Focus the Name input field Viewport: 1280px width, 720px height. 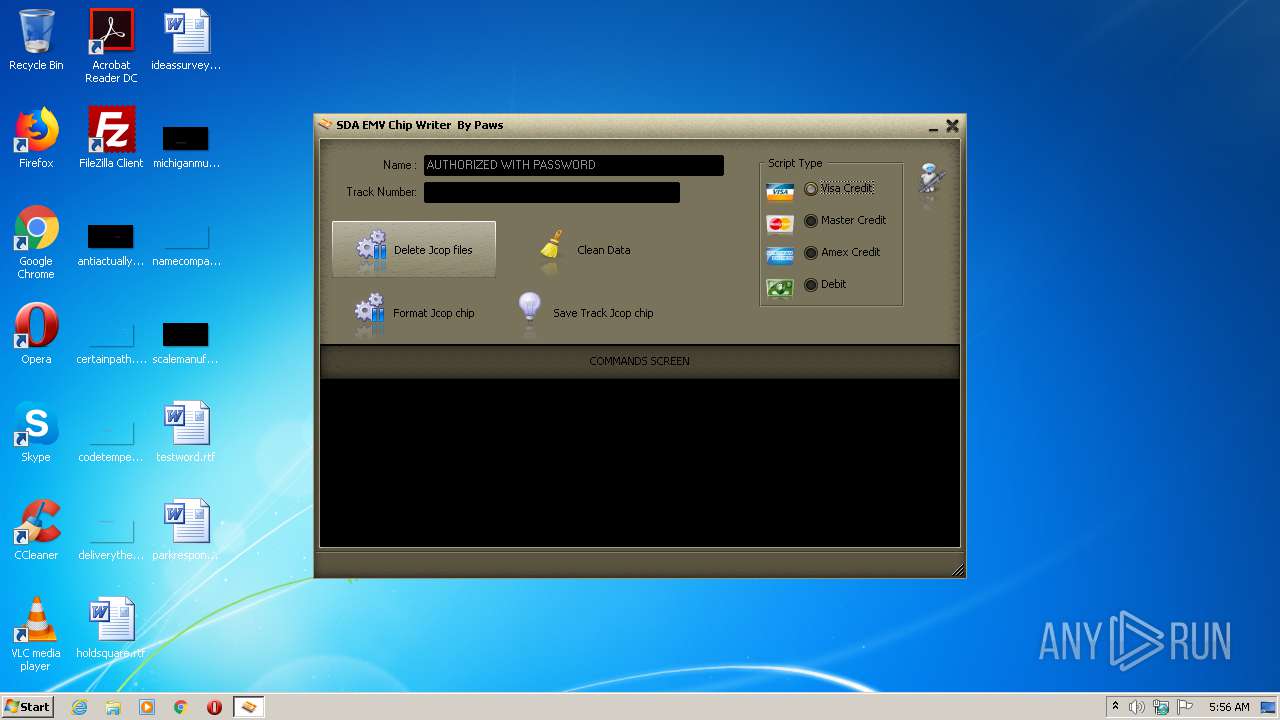(x=574, y=165)
